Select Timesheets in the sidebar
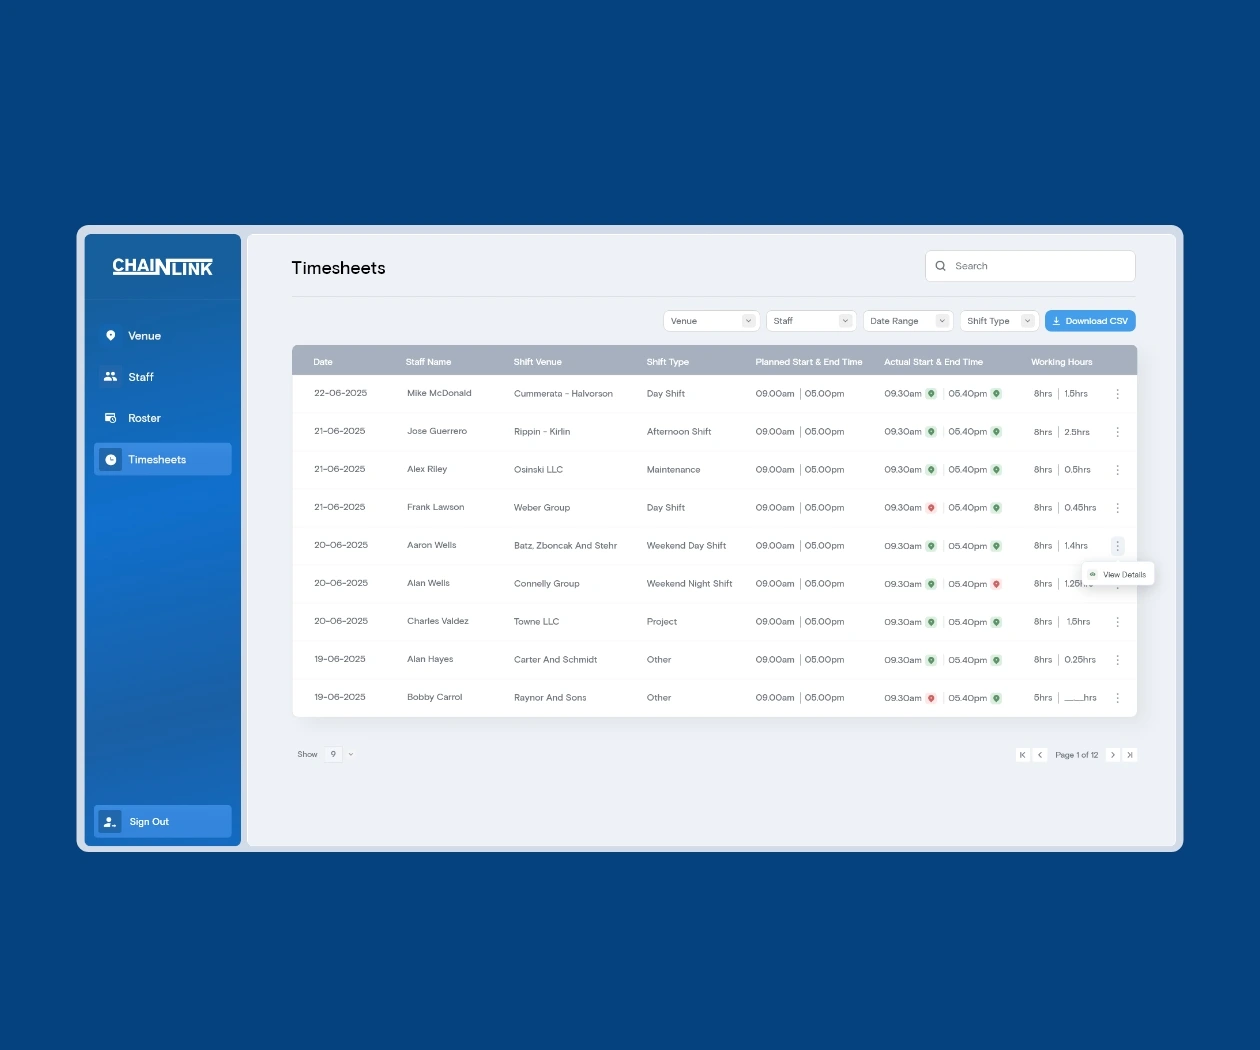Viewport: 1260px width, 1050px height. click(x=163, y=460)
